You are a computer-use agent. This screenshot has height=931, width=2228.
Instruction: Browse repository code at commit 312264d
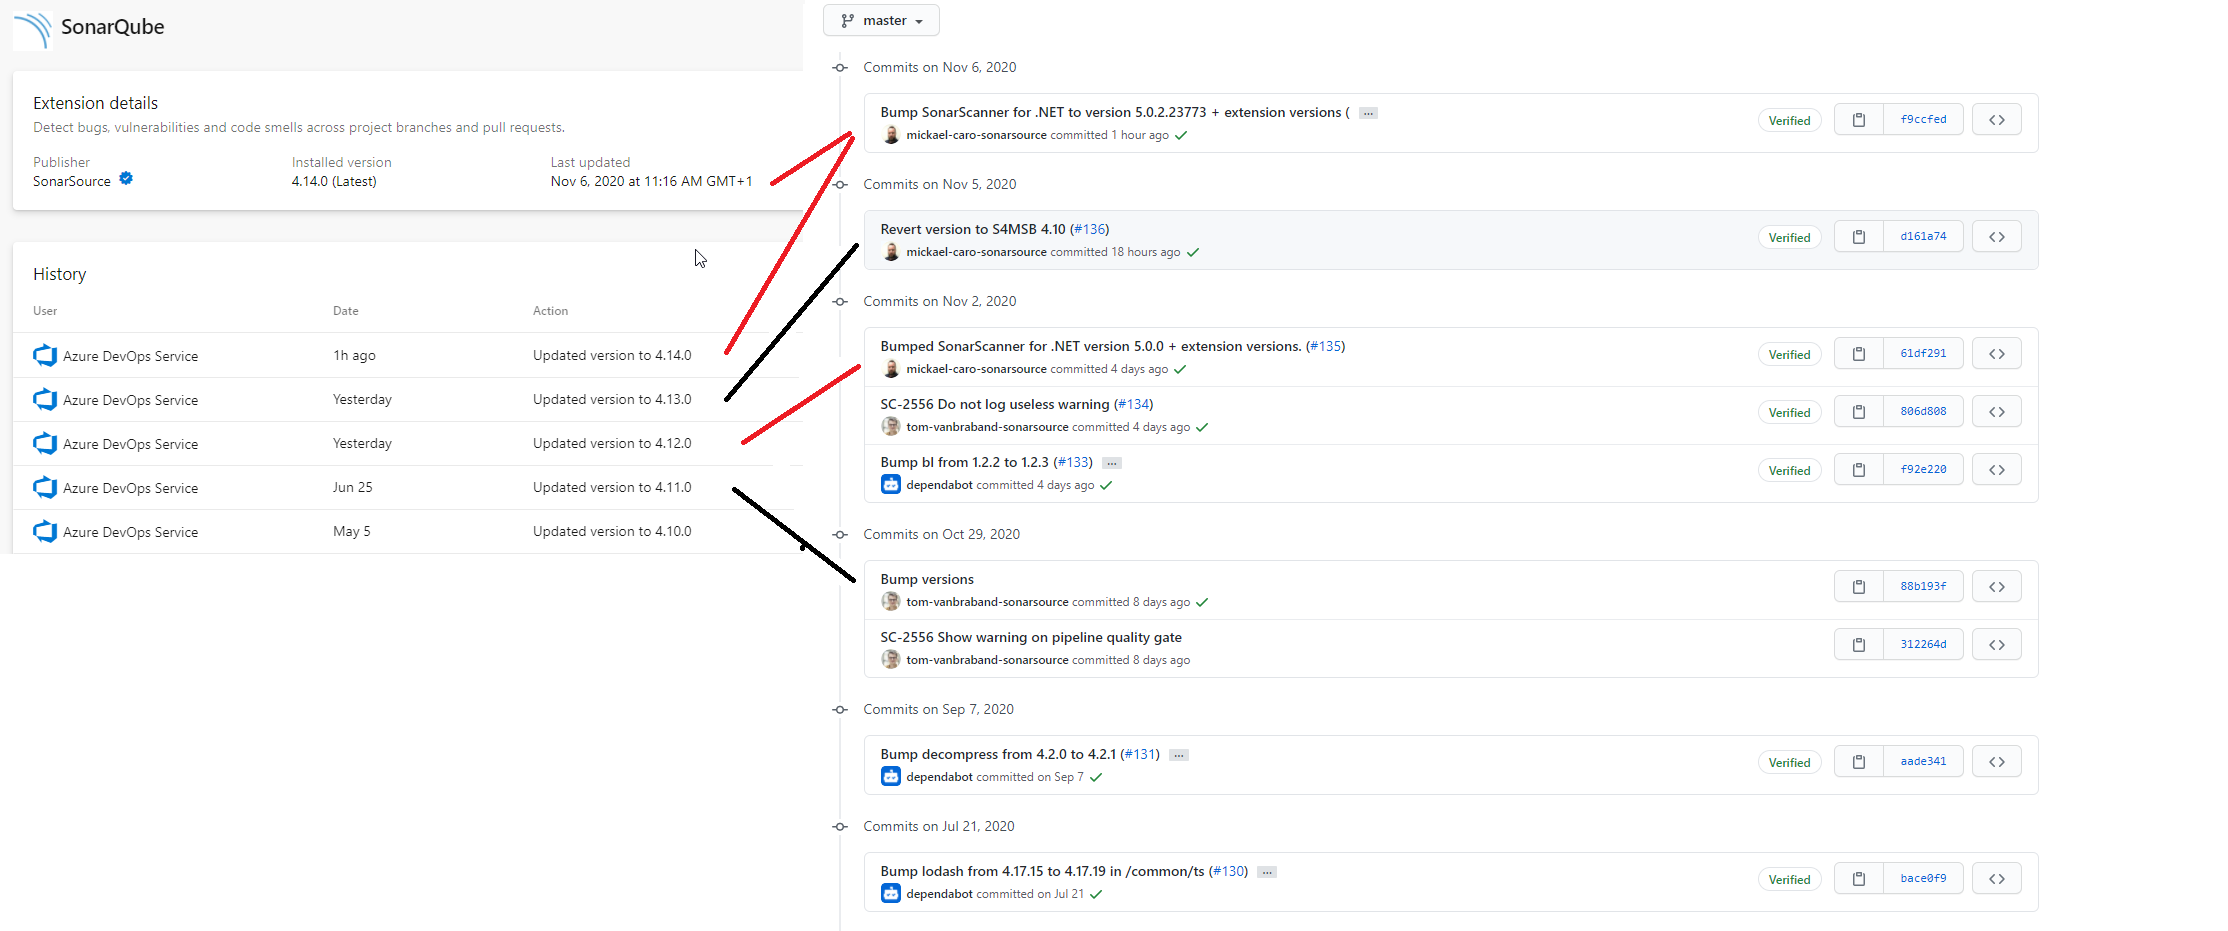[x=1997, y=645]
